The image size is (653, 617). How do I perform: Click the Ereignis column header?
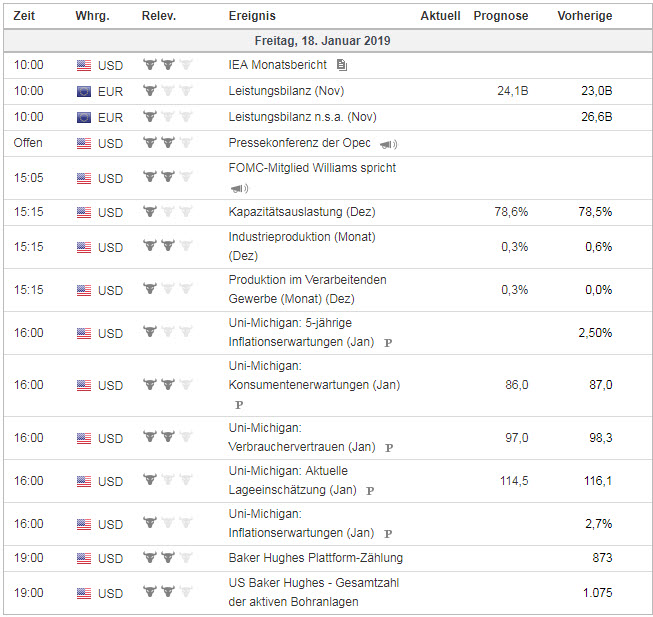click(252, 16)
